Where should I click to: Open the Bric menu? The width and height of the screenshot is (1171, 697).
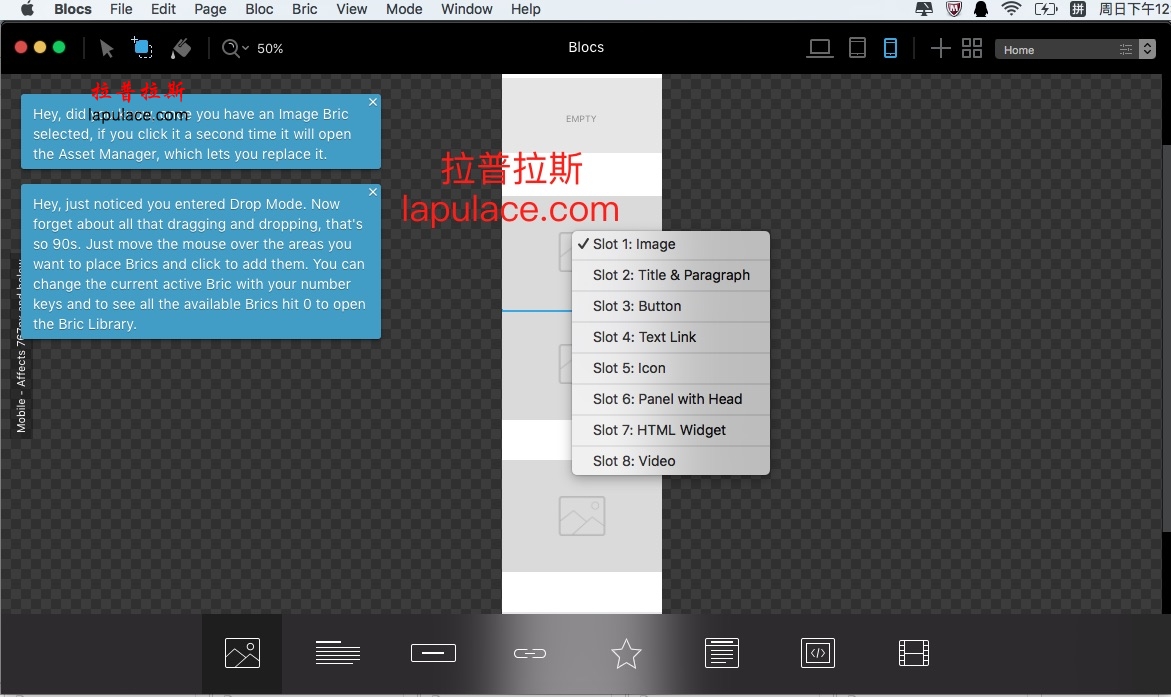click(305, 9)
